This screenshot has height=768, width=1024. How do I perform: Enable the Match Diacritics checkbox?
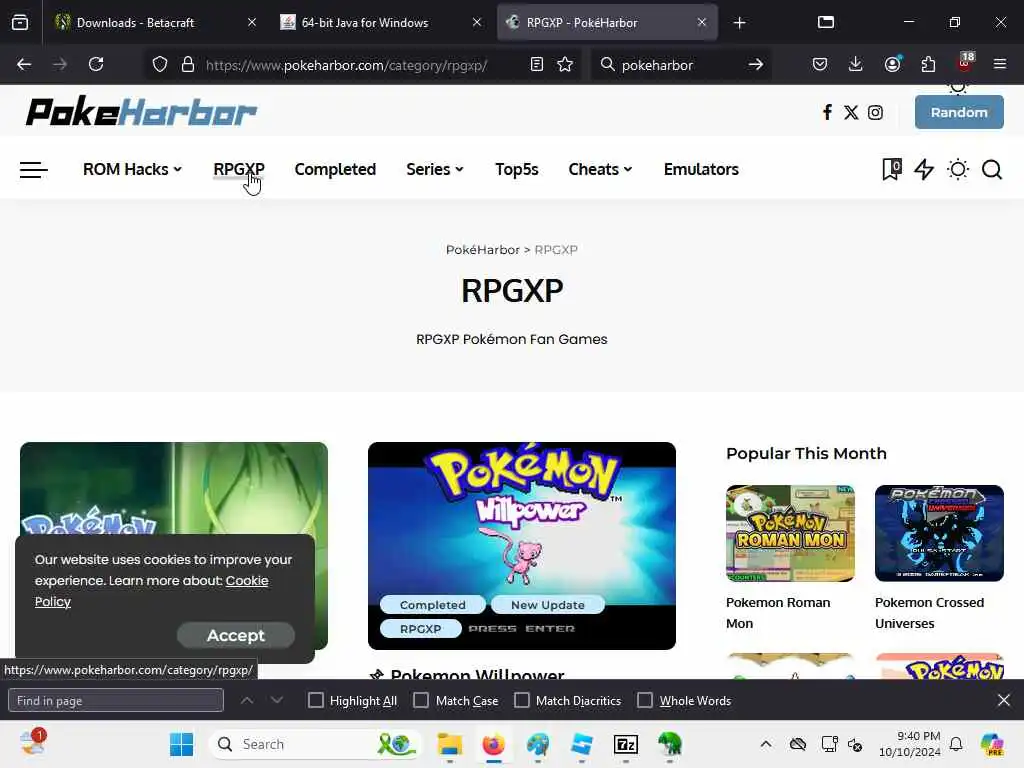point(522,700)
